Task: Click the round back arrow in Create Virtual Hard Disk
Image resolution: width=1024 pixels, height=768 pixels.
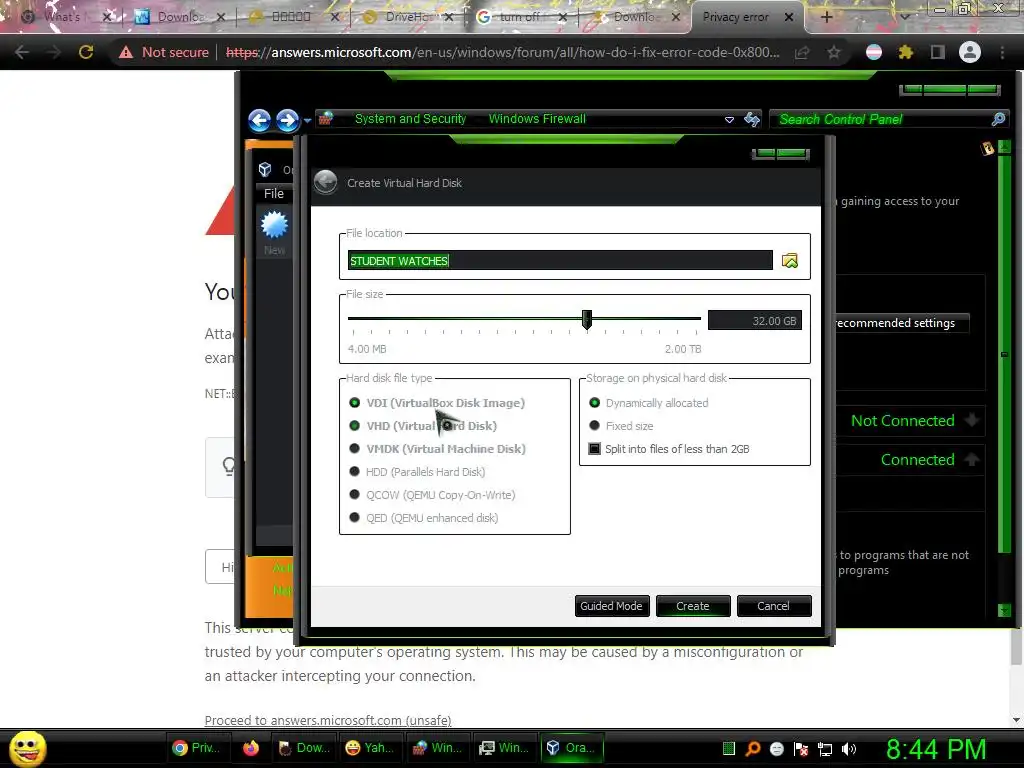Action: click(325, 182)
